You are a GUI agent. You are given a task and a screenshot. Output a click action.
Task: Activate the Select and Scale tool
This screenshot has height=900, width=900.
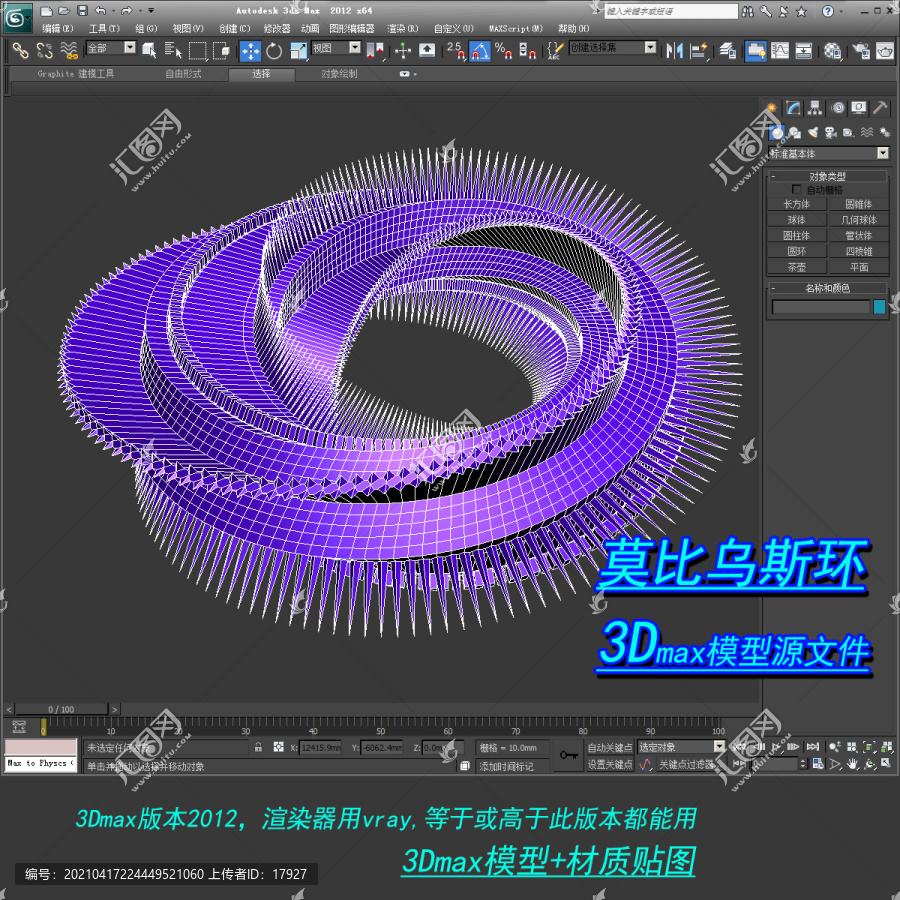tap(298, 51)
